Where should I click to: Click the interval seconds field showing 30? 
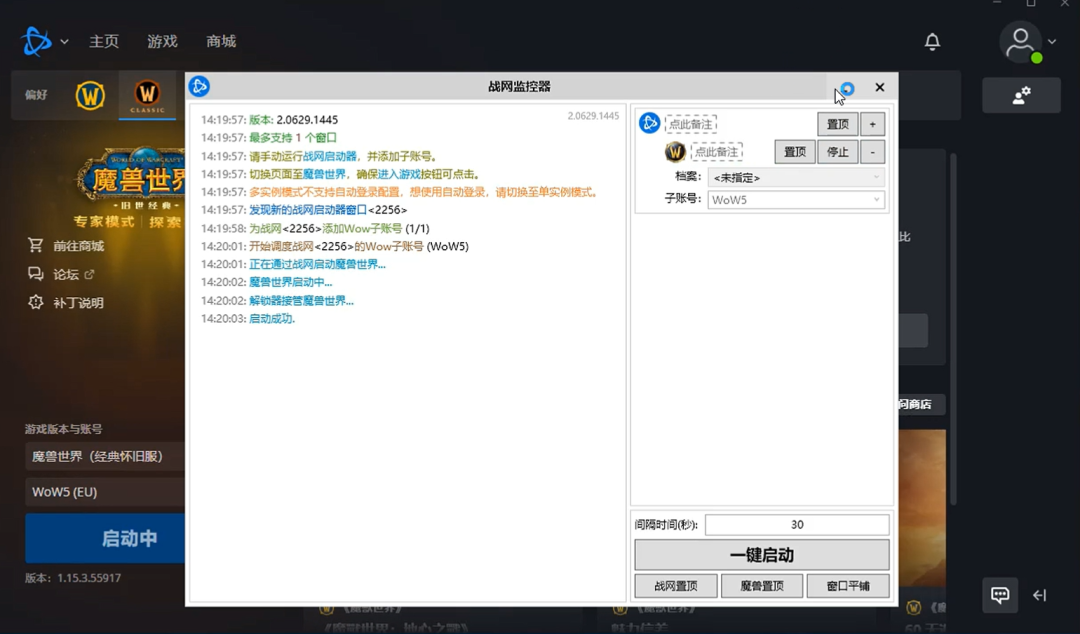click(797, 524)
